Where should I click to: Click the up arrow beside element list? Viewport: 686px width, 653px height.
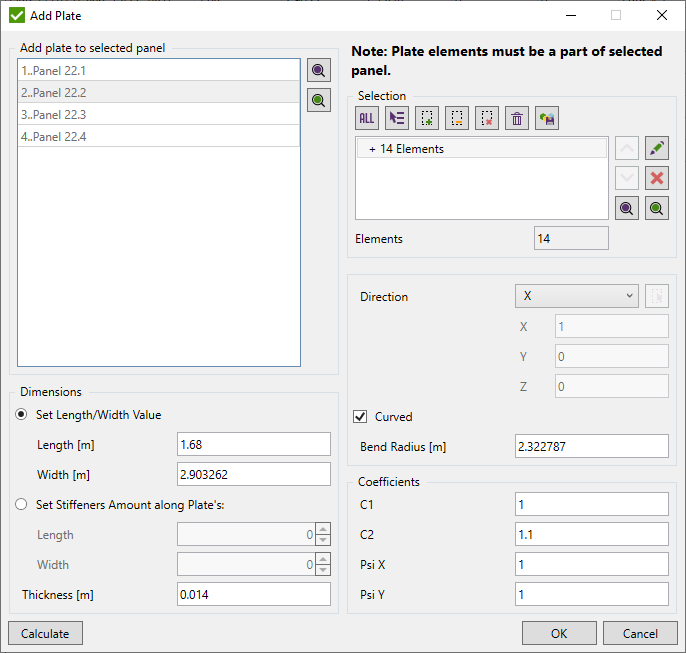pos(626,148)
